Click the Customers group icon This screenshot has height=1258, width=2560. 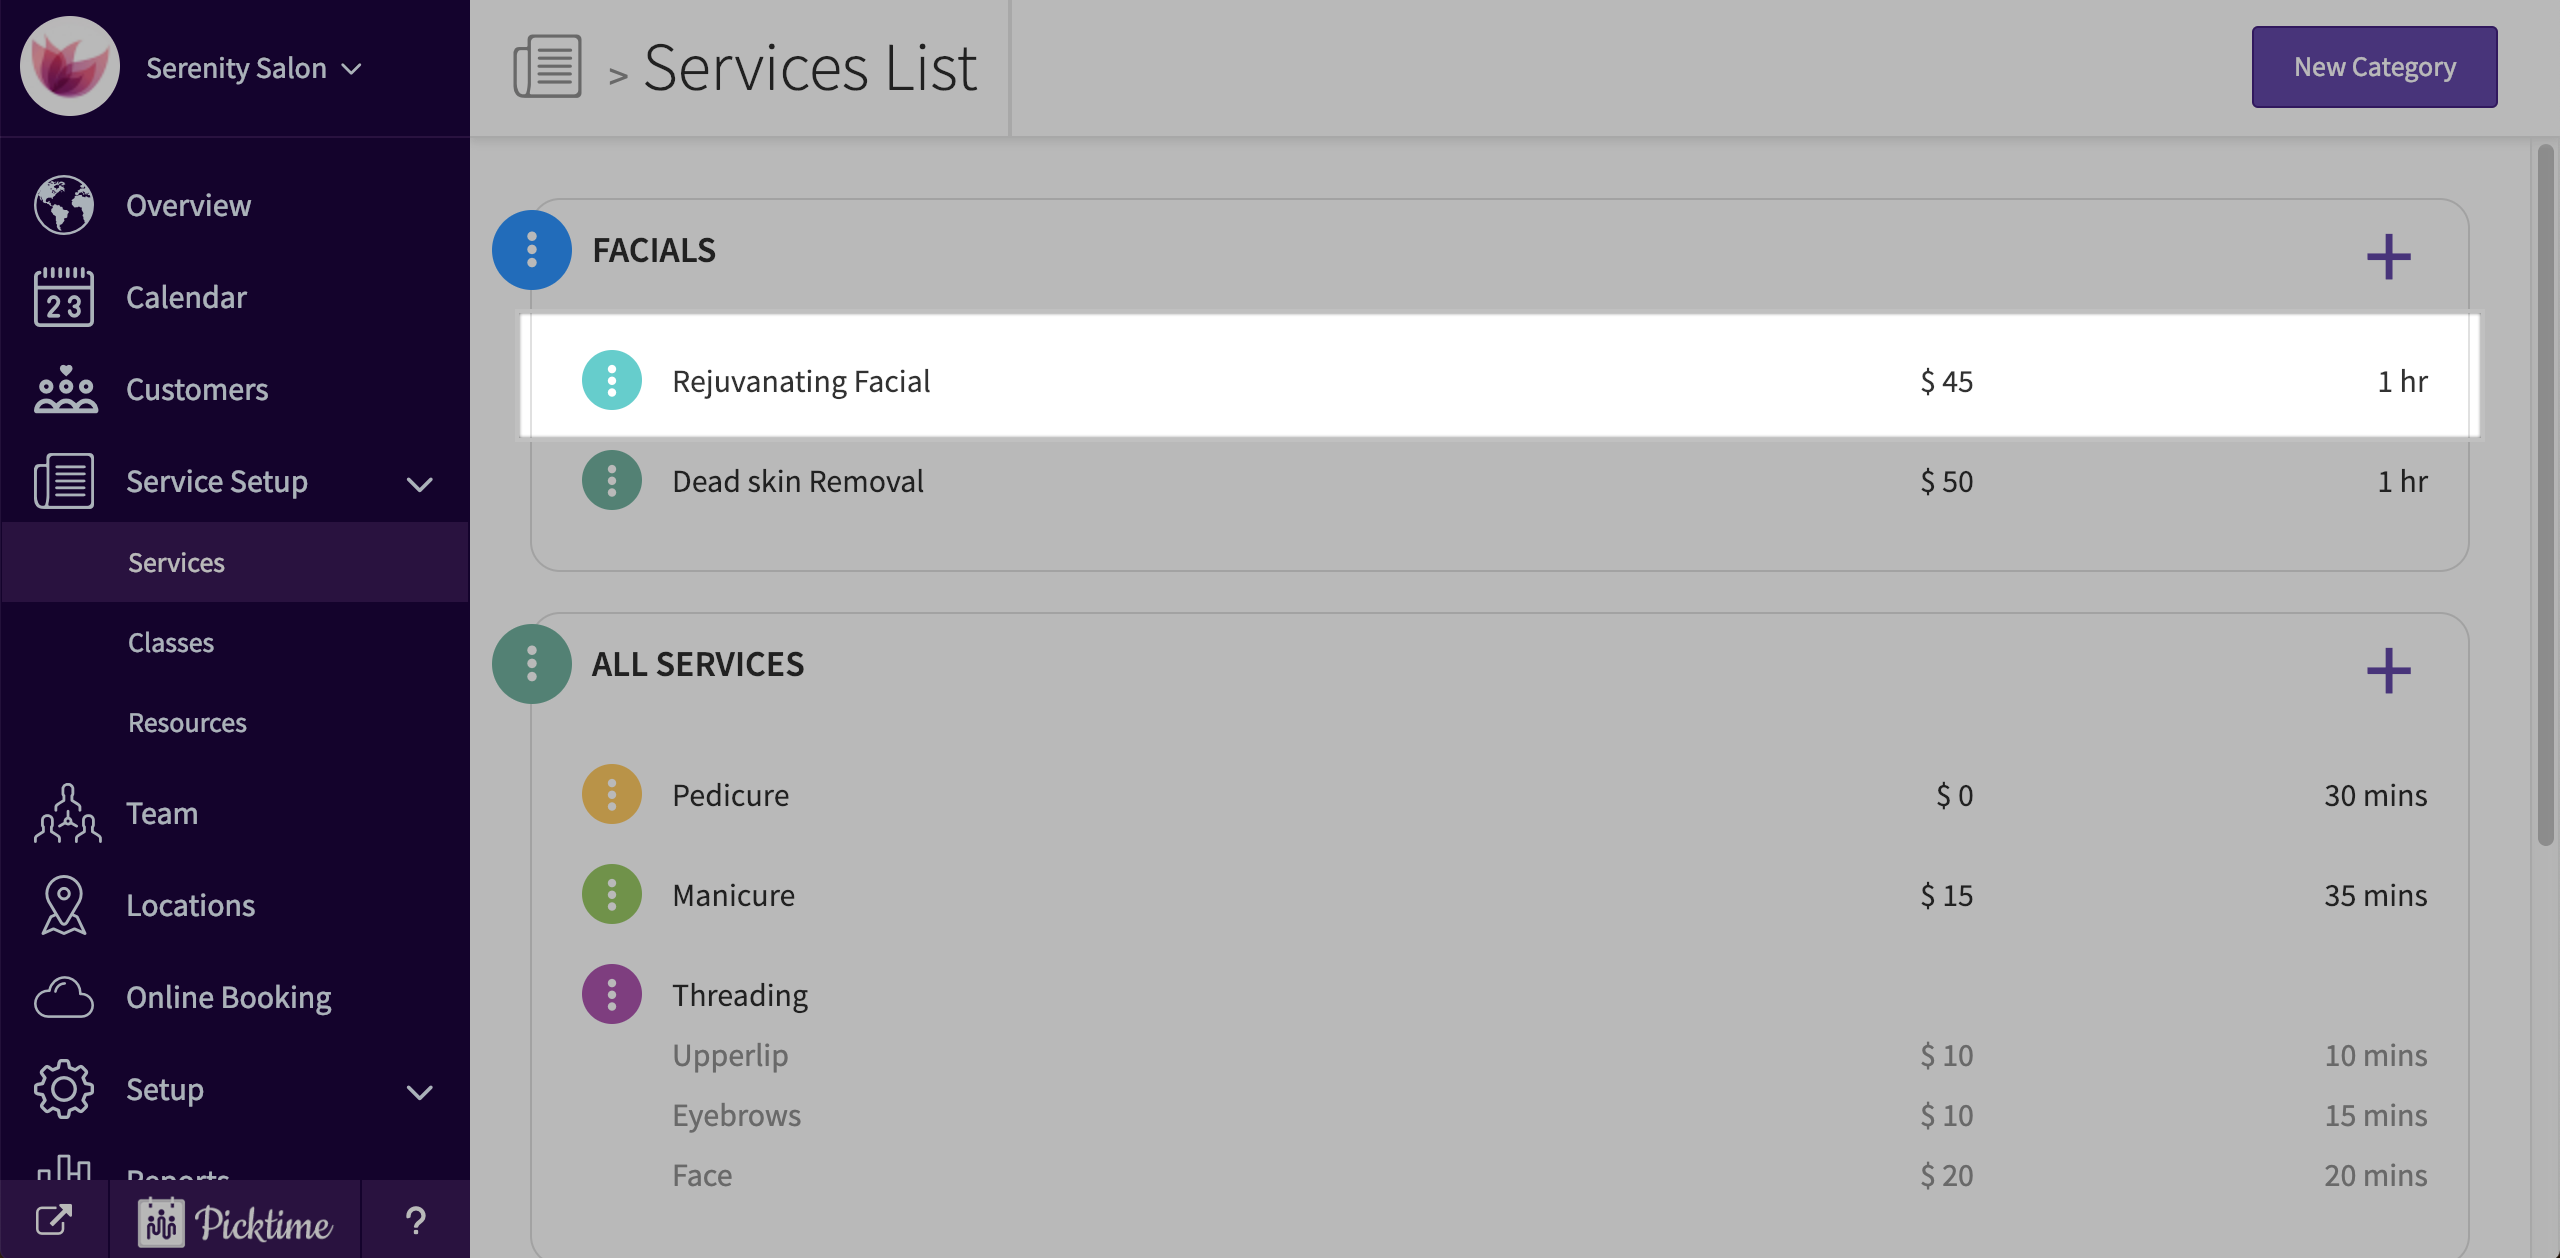pos(66,389)
